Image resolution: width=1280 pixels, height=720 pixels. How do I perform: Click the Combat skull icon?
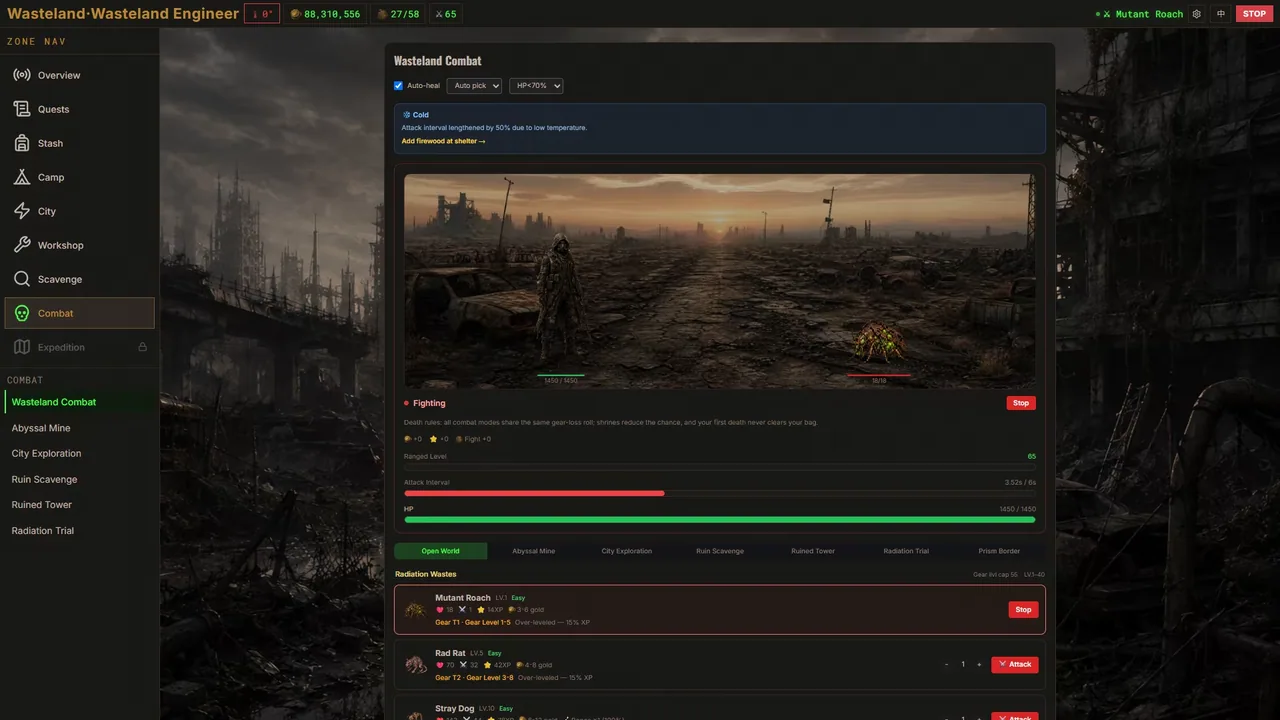pyautogui.click(x=21, y=313)
